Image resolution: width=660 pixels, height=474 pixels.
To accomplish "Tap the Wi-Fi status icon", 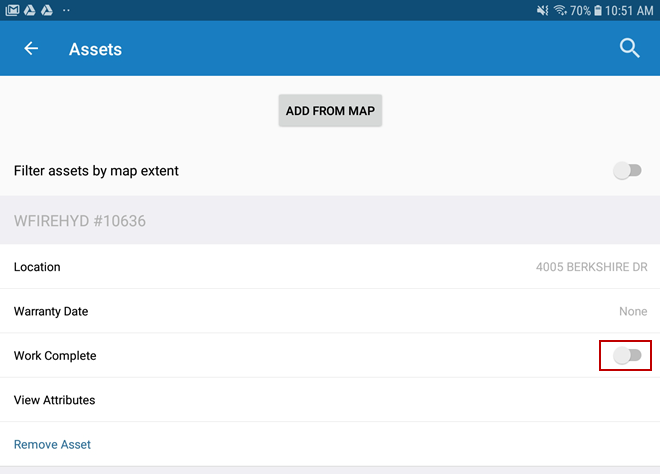I will point(560,10).
